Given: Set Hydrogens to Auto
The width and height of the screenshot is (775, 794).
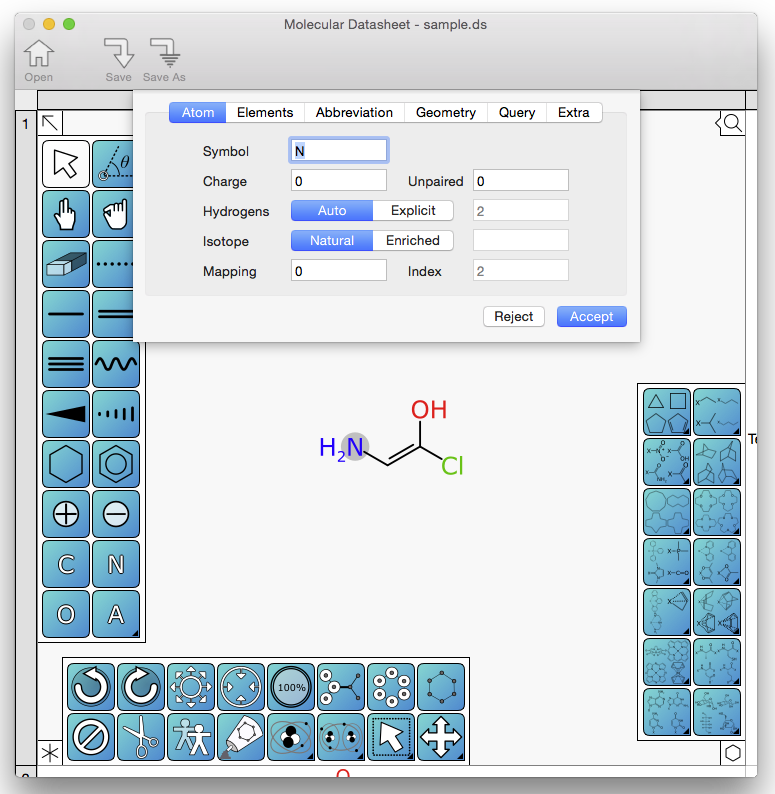Looking at the screenshot, I should coord(332,210).
